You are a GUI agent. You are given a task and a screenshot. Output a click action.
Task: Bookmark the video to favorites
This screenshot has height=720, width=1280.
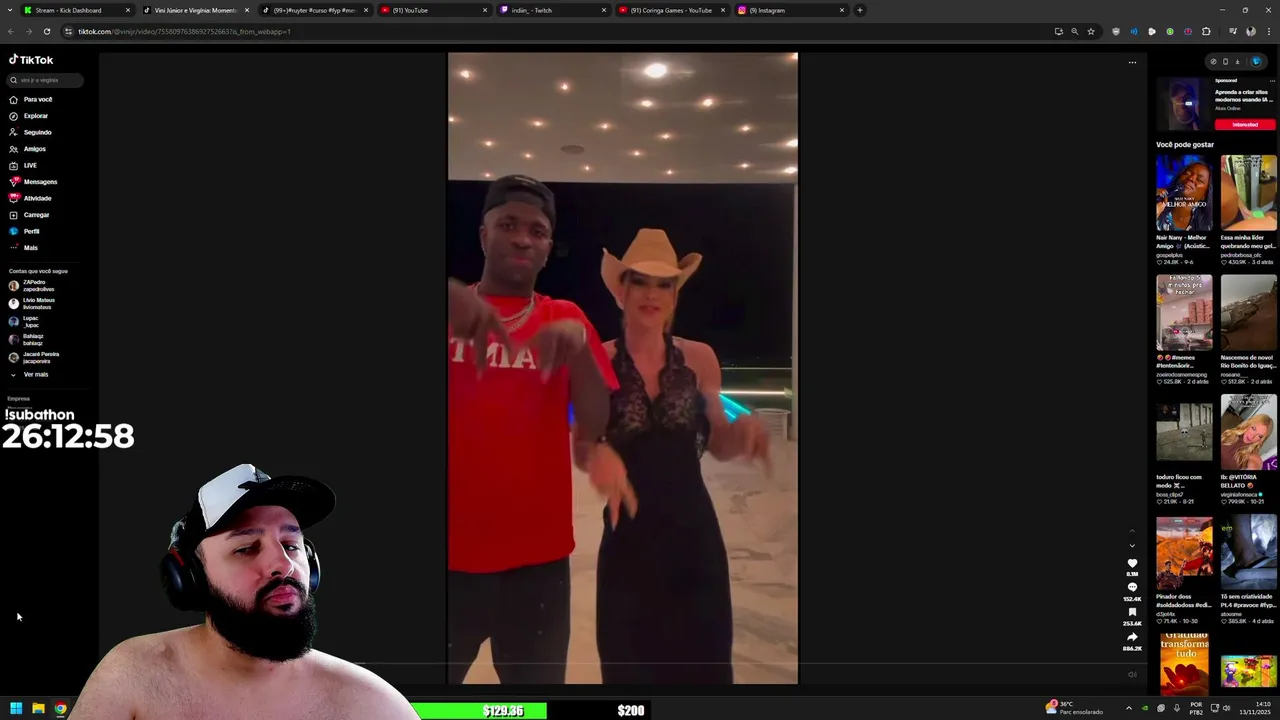click(1132, 612)
